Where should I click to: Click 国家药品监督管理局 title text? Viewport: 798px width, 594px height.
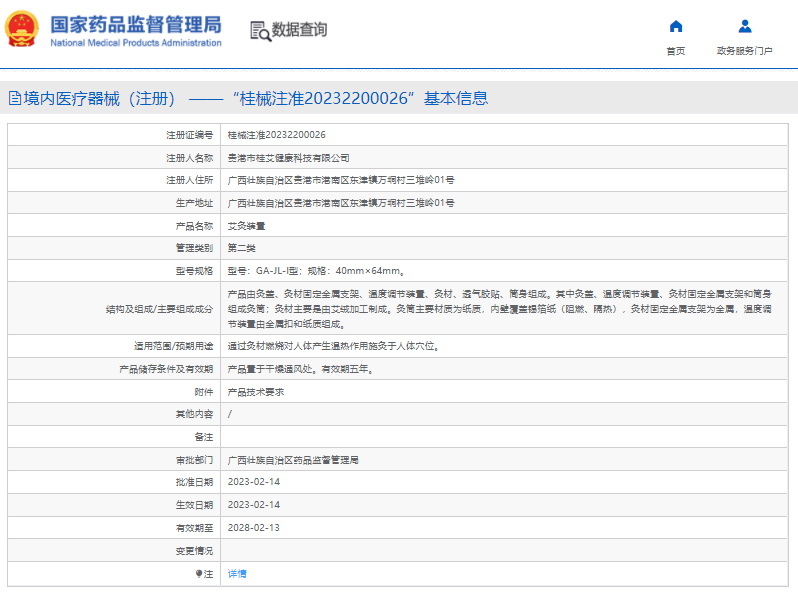(136, 24)
